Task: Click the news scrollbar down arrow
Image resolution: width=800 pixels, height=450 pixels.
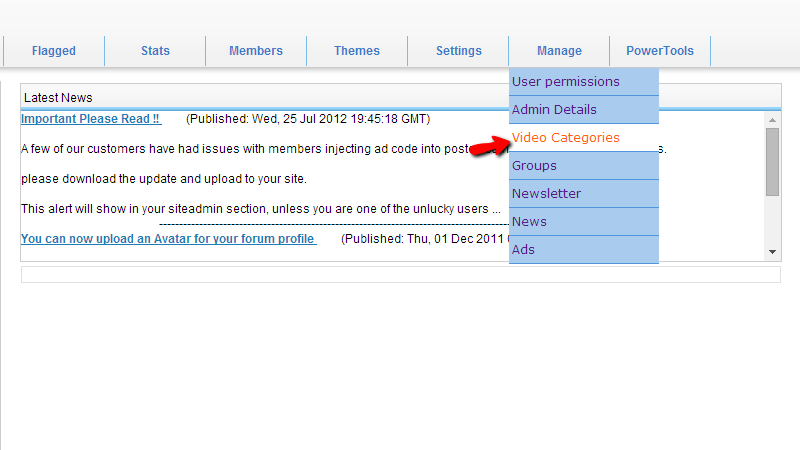Action: 772,252
